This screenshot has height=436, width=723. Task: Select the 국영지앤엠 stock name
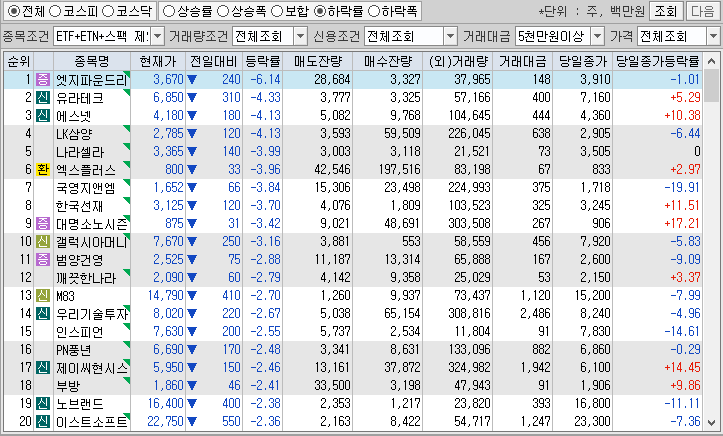85,188
